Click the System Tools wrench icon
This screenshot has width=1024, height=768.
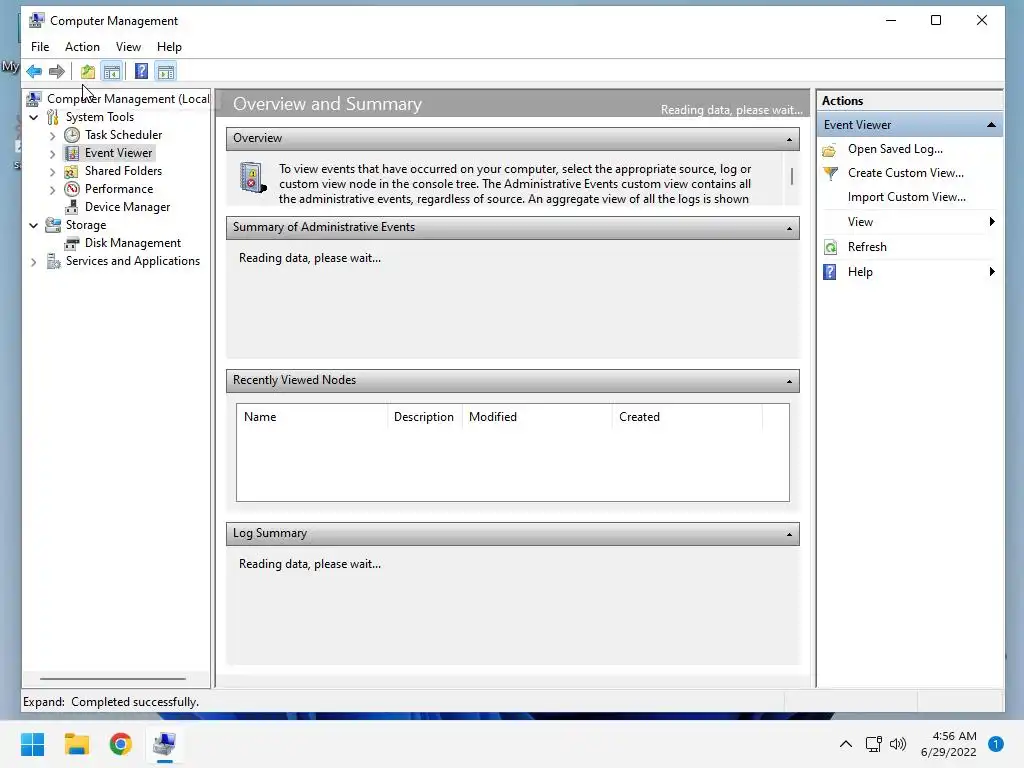point(53,117)
